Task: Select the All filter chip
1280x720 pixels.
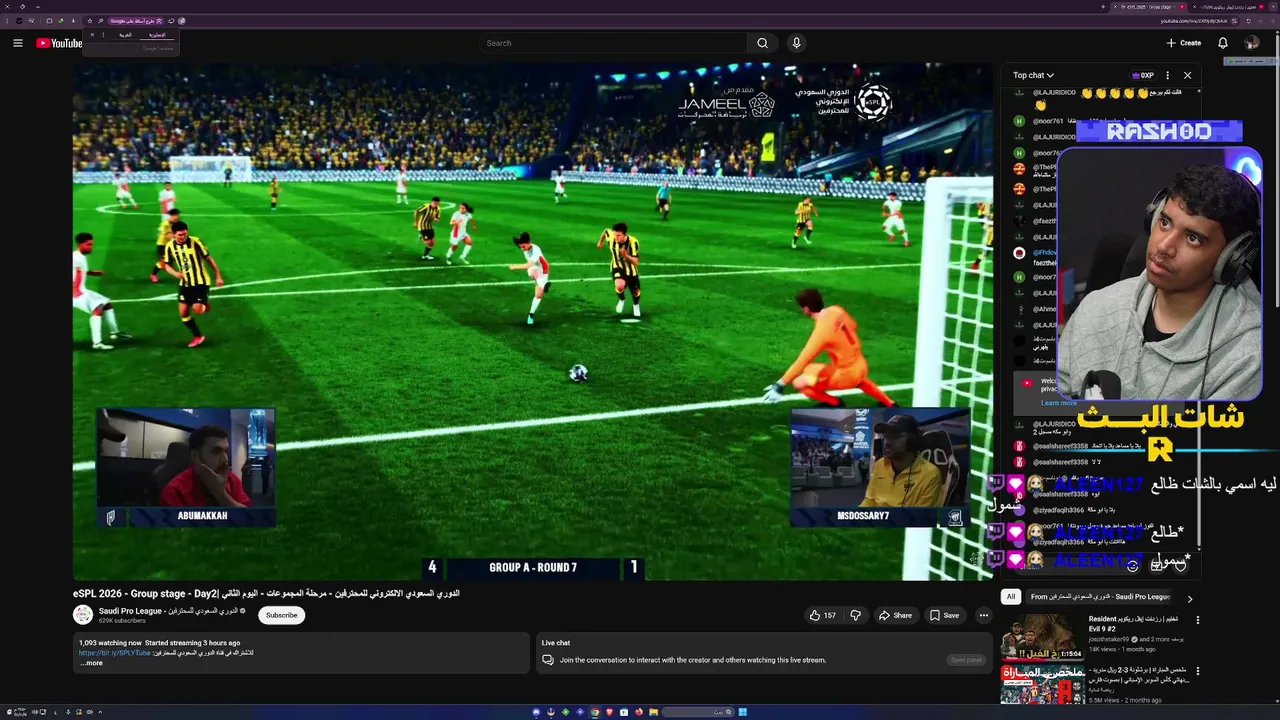Action: pyautogui.click(x=1011, y=597)
